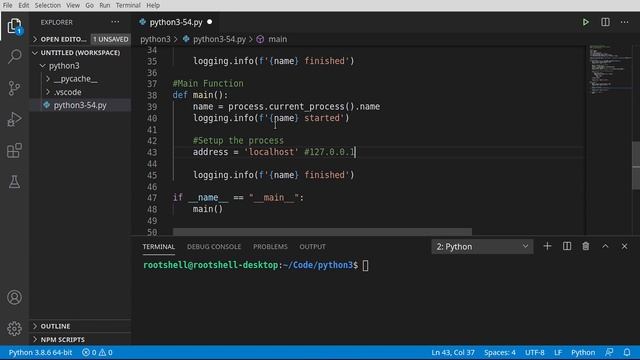Open the Go menu
640x360 pixels.
pos(89,5)
